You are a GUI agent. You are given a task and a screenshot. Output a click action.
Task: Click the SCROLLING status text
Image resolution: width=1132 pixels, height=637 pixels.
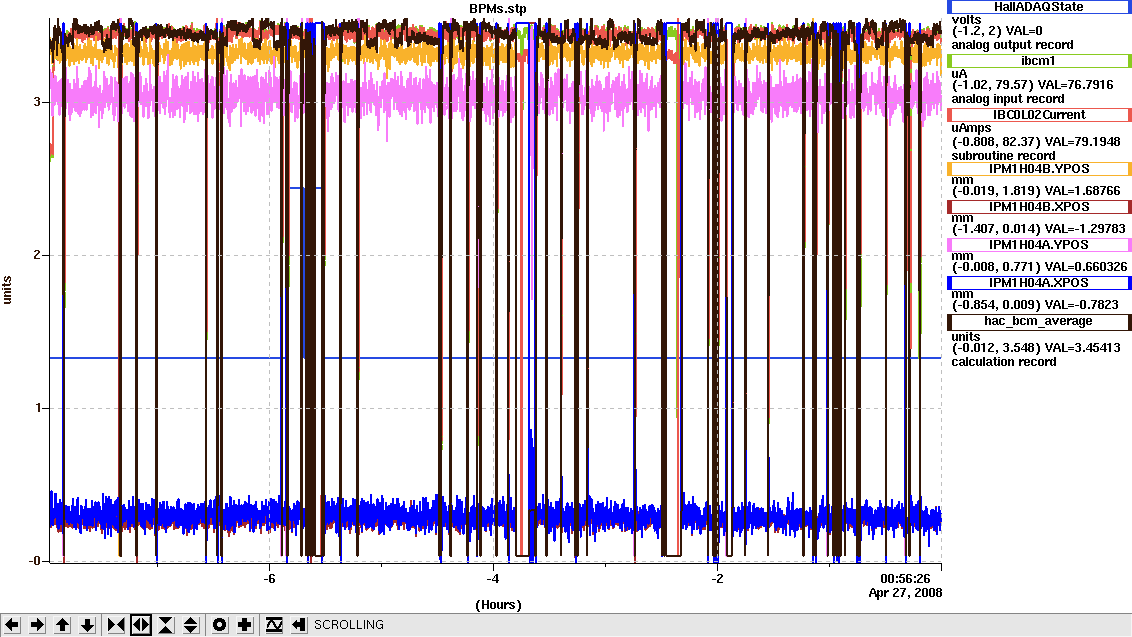[349, 625]
